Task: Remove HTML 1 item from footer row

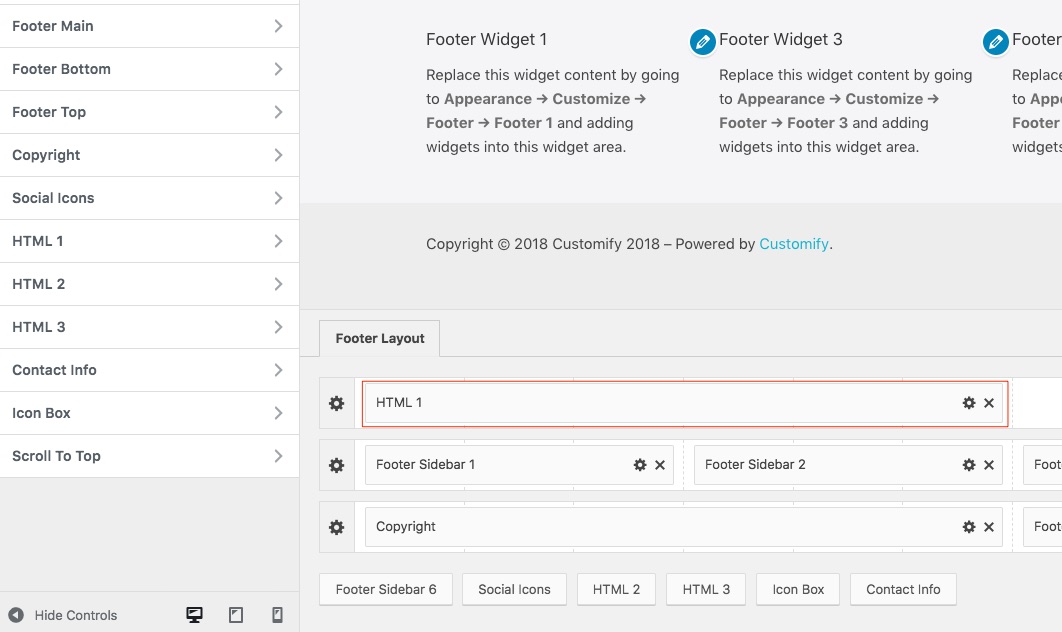Action: (989, 403)
